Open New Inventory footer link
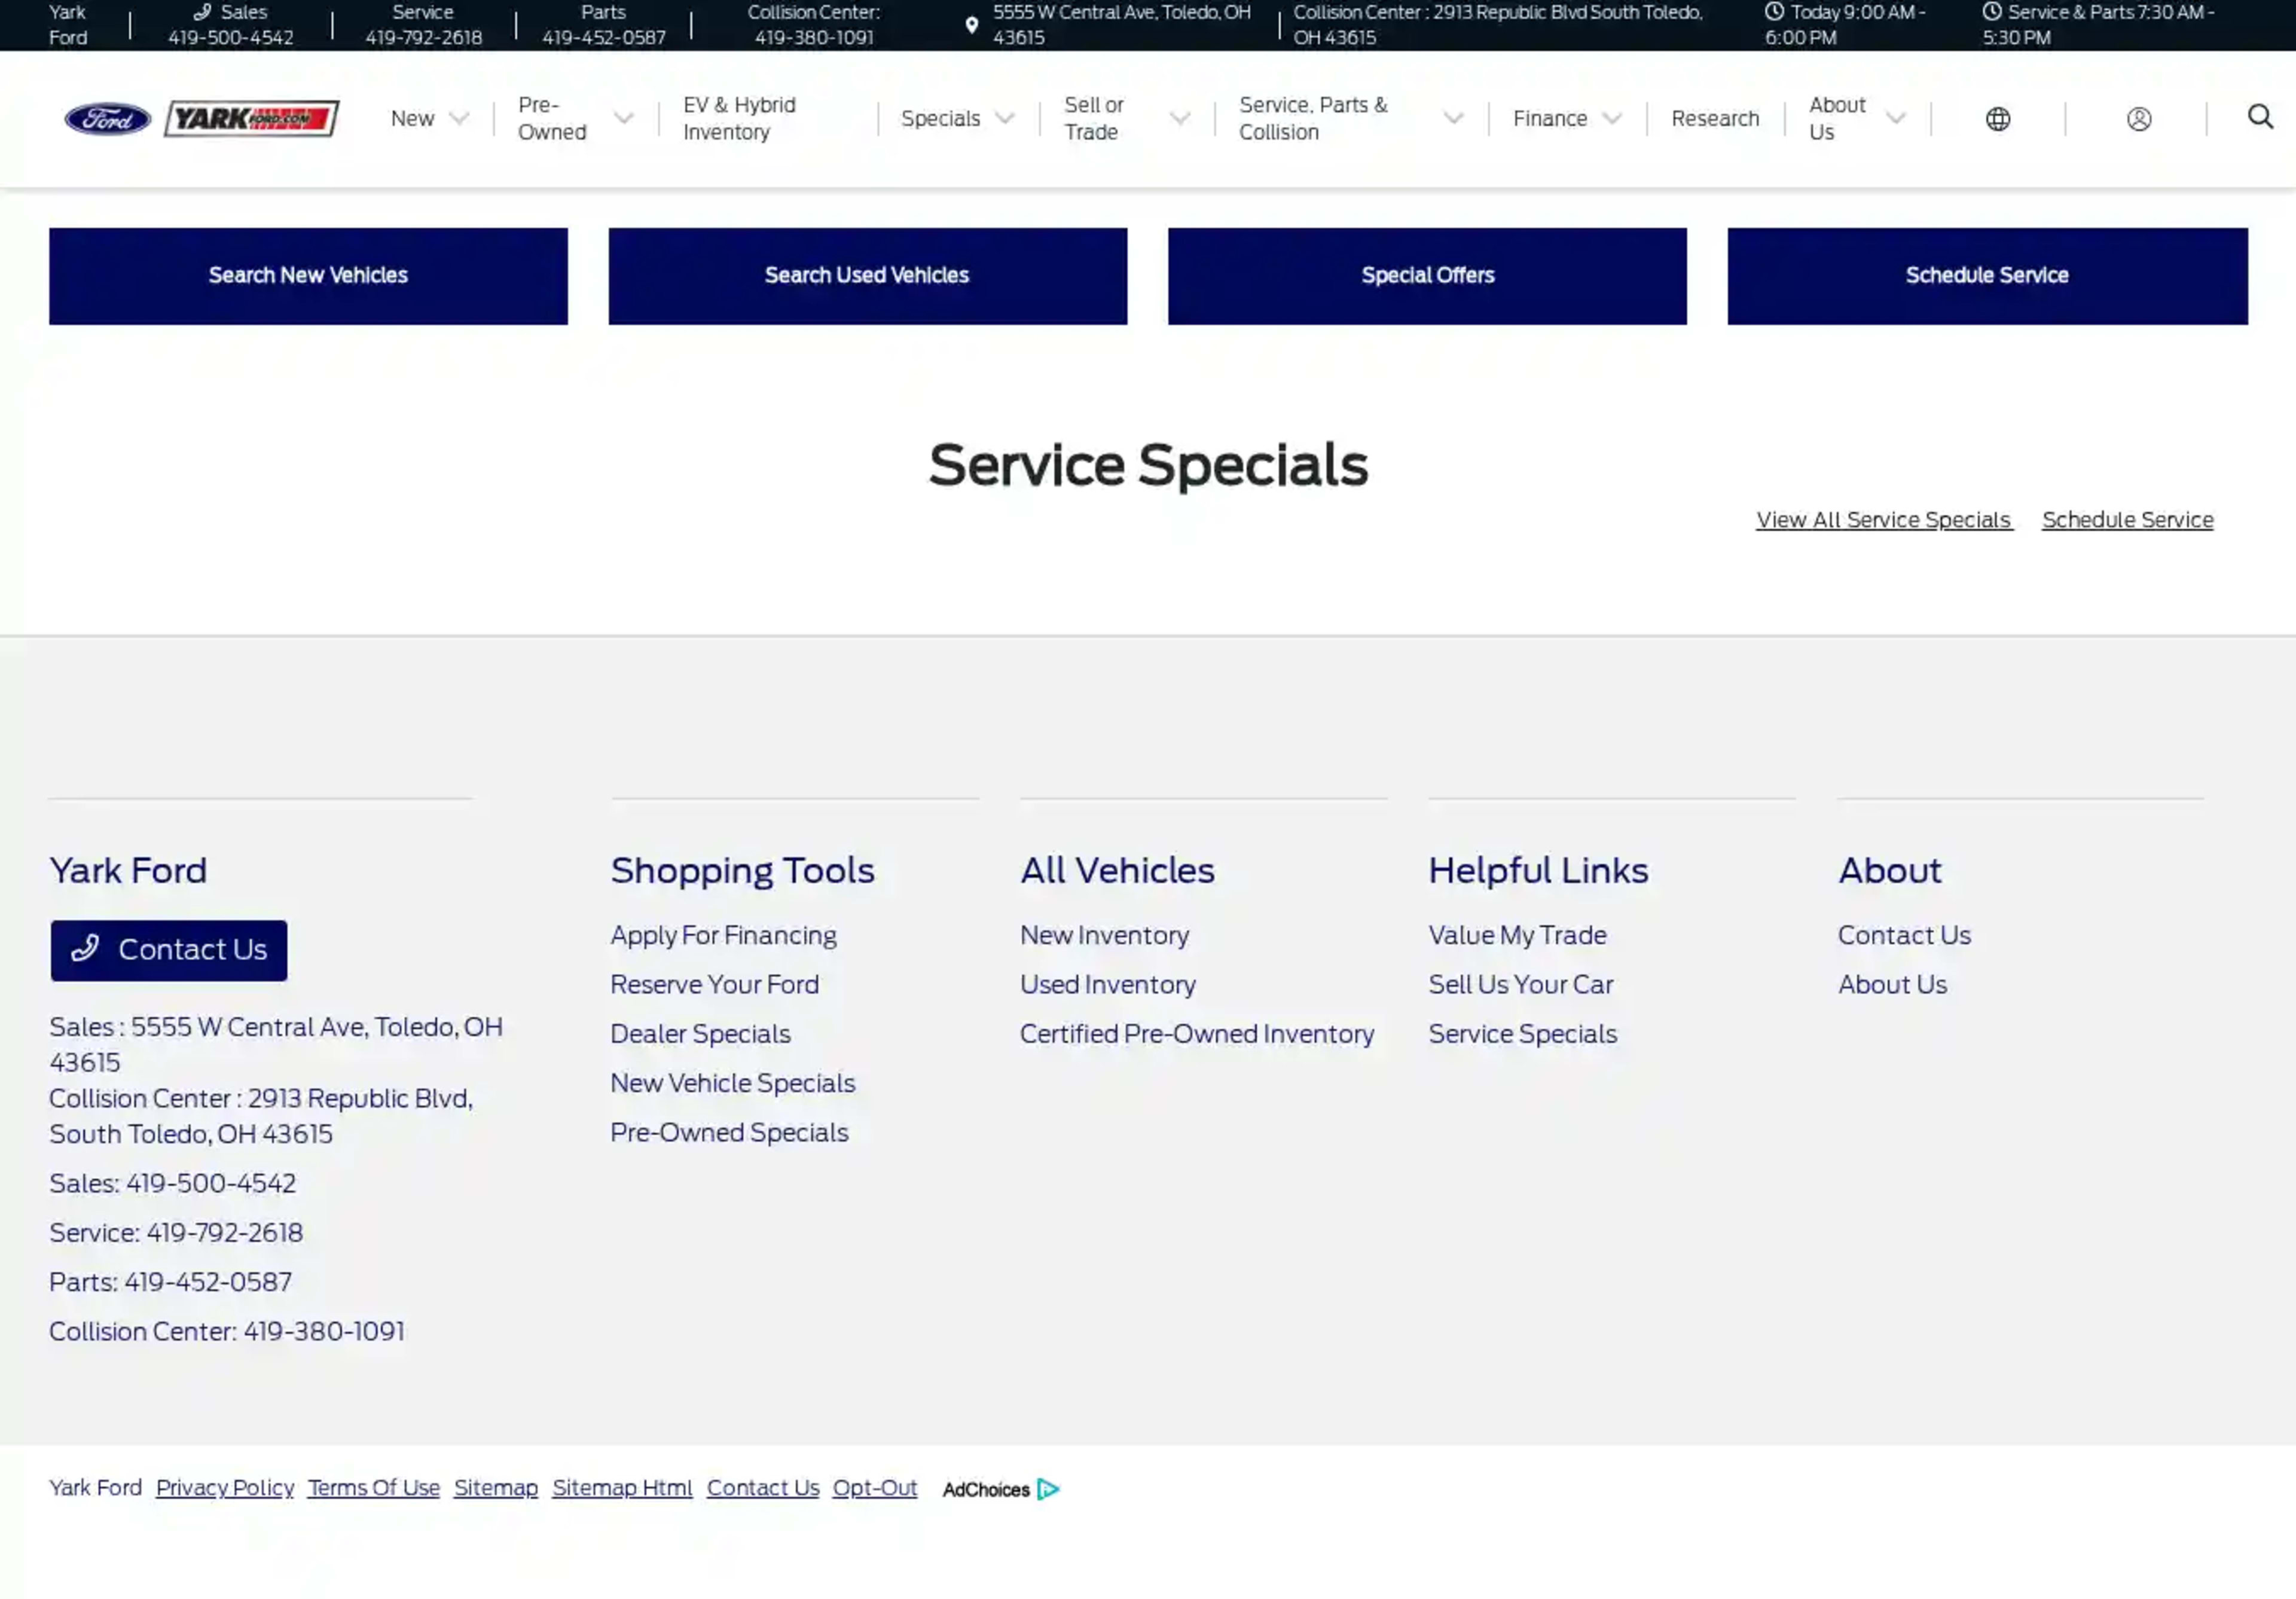The height and width of the screenshot is (1599, 2296). click(1104, 935)
